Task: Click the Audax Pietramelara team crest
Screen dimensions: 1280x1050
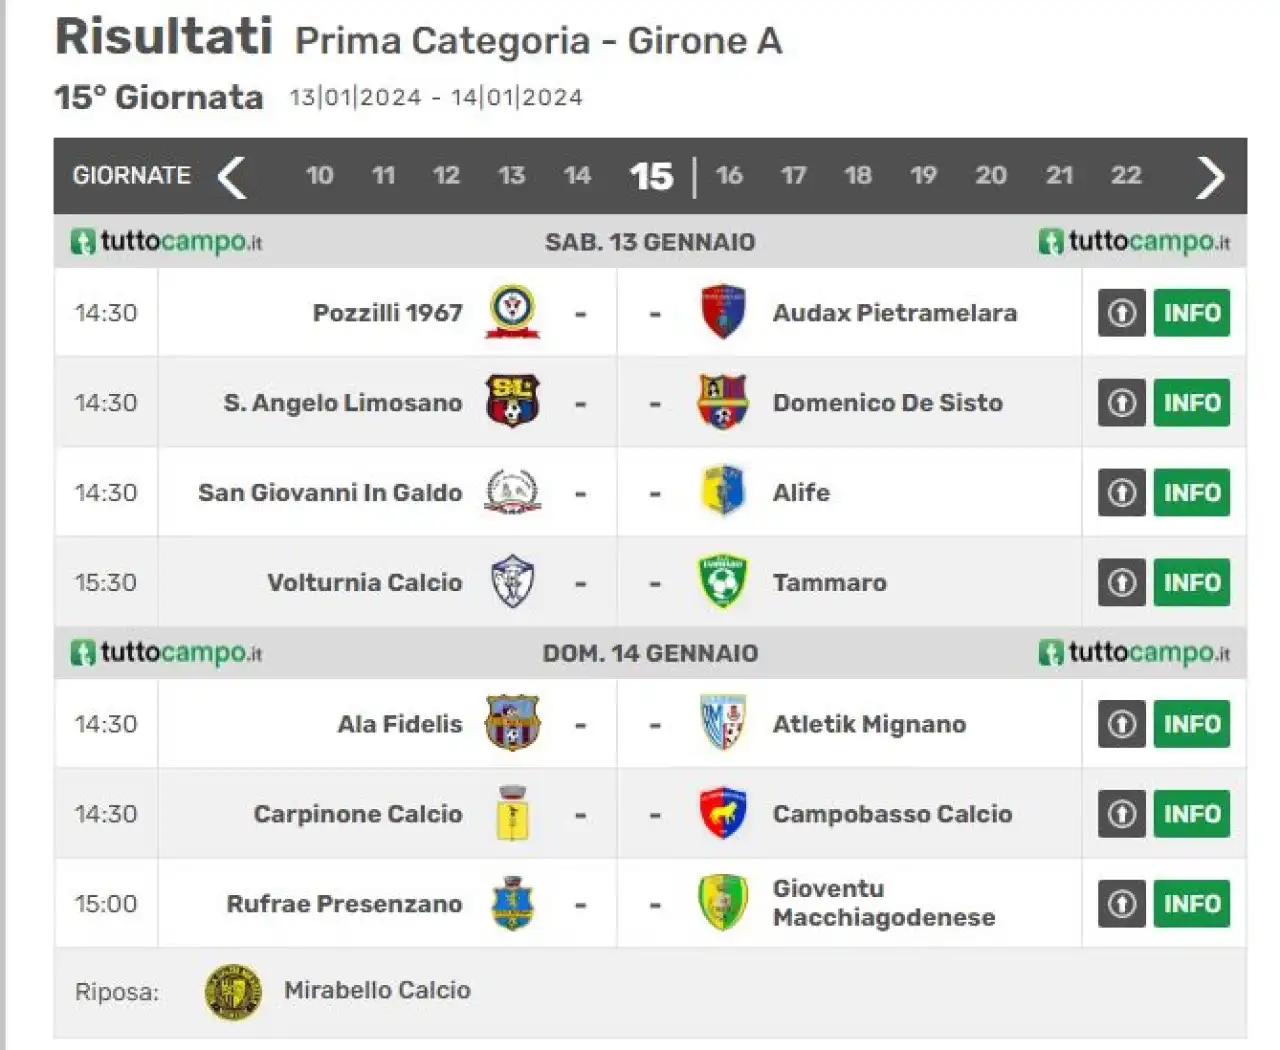Action: click(723, 312)
